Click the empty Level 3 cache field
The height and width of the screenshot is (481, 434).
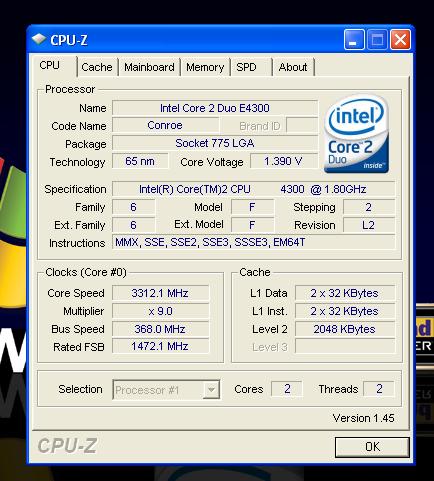click(x=345, y=346)
